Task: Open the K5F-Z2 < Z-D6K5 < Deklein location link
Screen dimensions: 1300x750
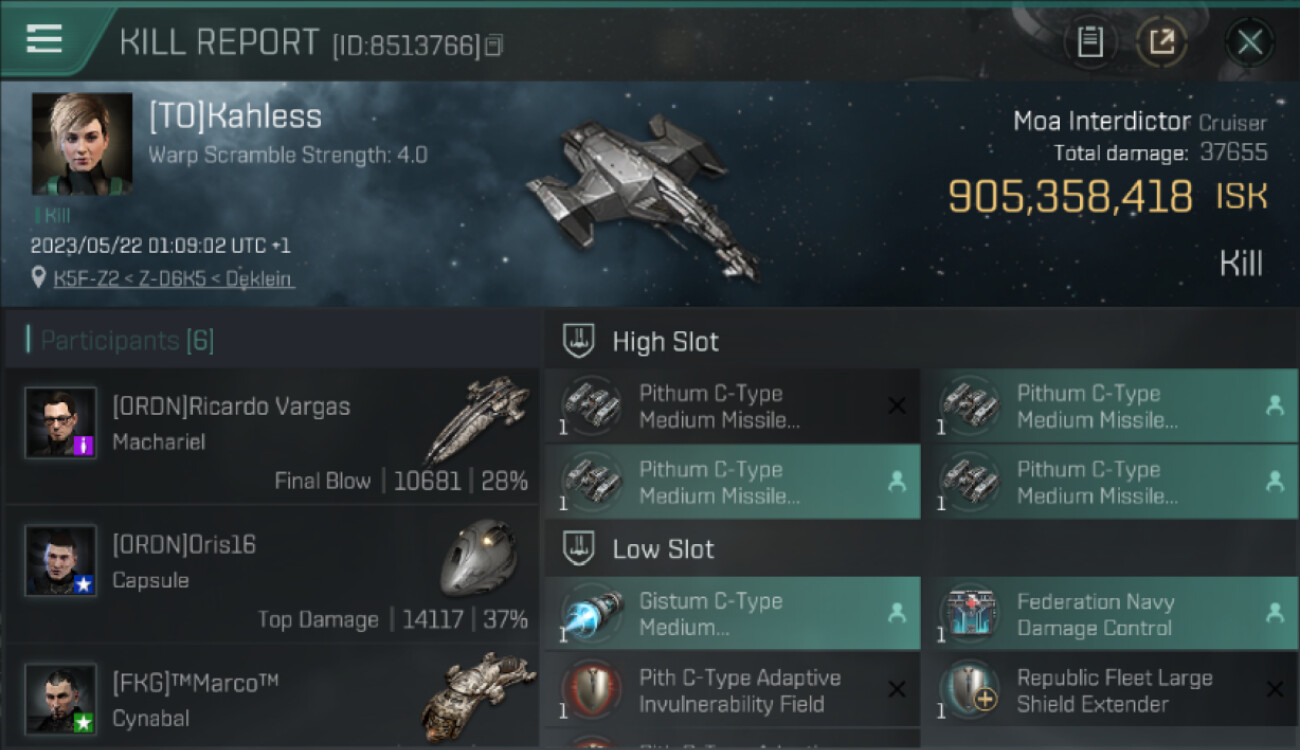Action: [x=174, y=279]
